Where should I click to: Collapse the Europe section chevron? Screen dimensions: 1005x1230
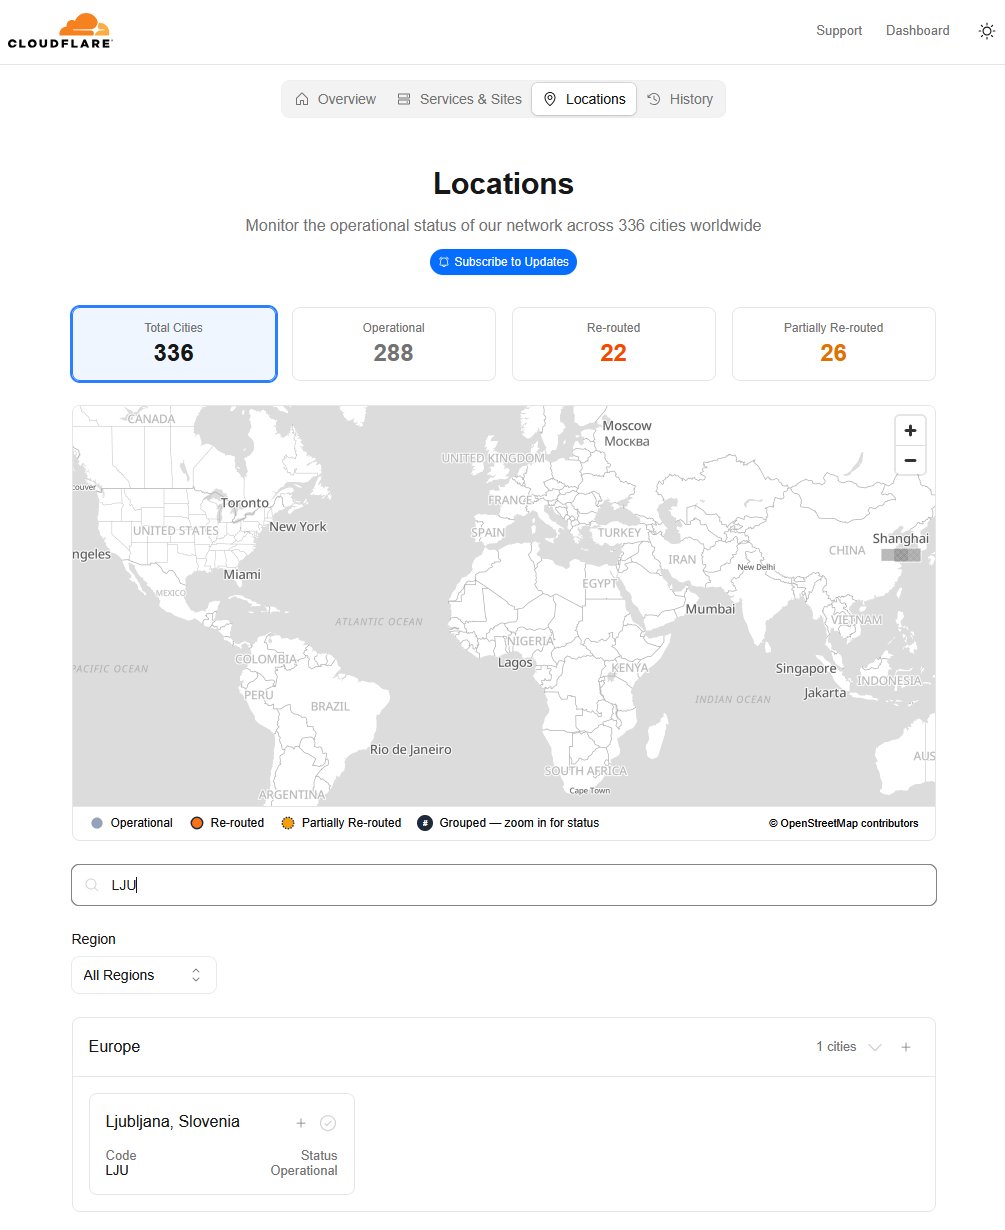coord(875,1047)
